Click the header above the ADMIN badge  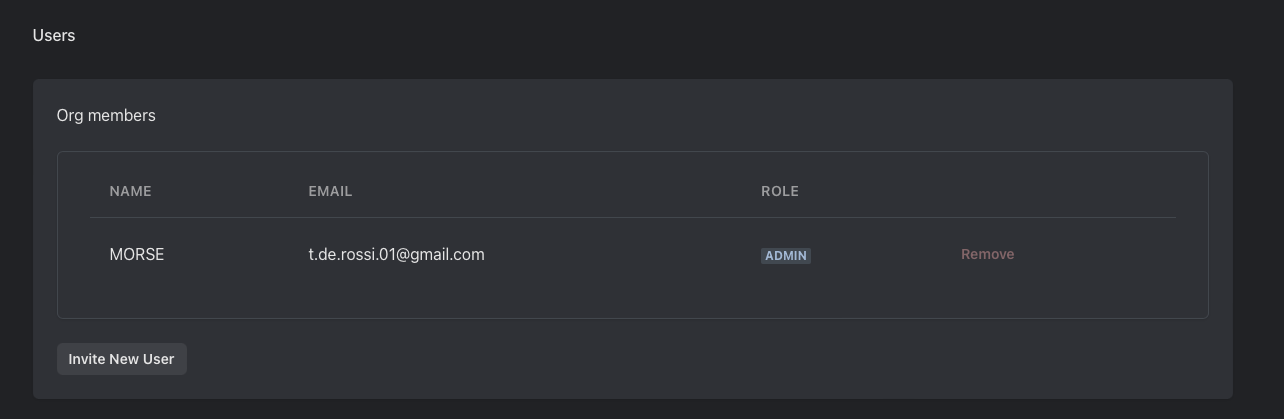[780, 191]
